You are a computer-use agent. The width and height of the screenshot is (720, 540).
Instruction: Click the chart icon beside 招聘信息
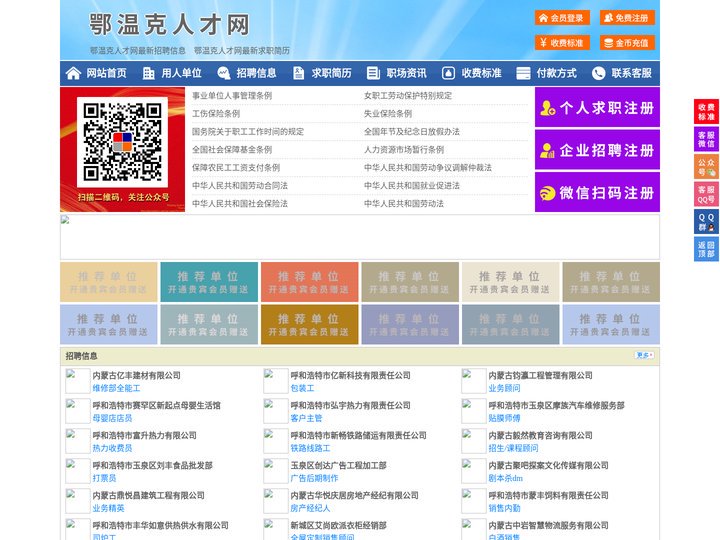223,73
